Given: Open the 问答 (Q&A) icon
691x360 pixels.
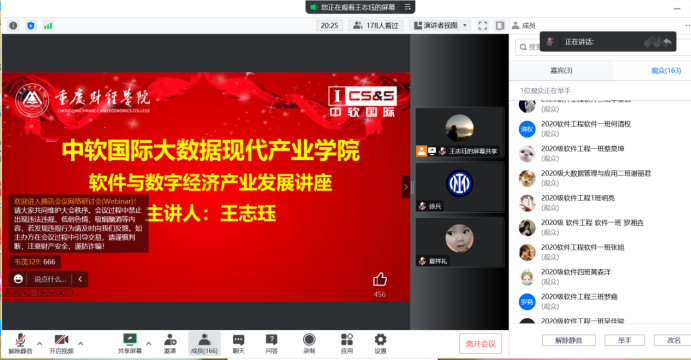Looking at the screenshot, I should pyautogui.click(x=271, y=340).
